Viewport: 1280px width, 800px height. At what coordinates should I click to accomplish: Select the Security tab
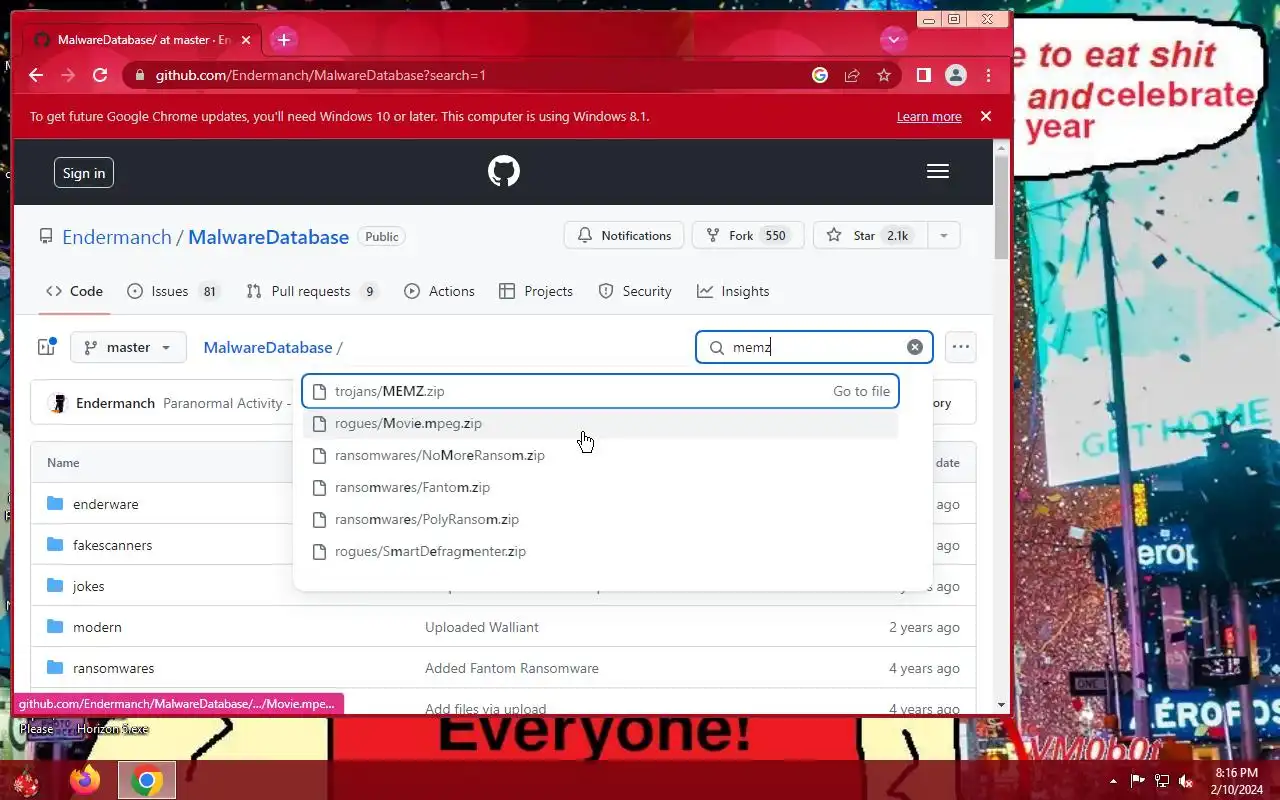pos(635,291)
